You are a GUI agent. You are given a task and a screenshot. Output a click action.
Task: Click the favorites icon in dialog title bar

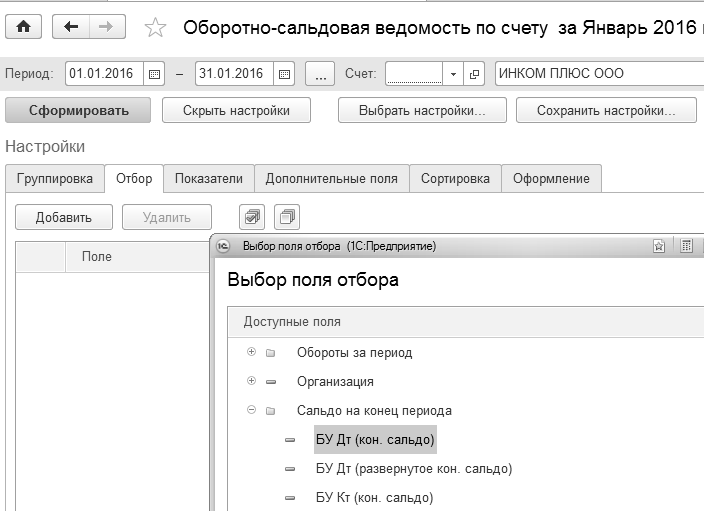(x=660, y=245)
